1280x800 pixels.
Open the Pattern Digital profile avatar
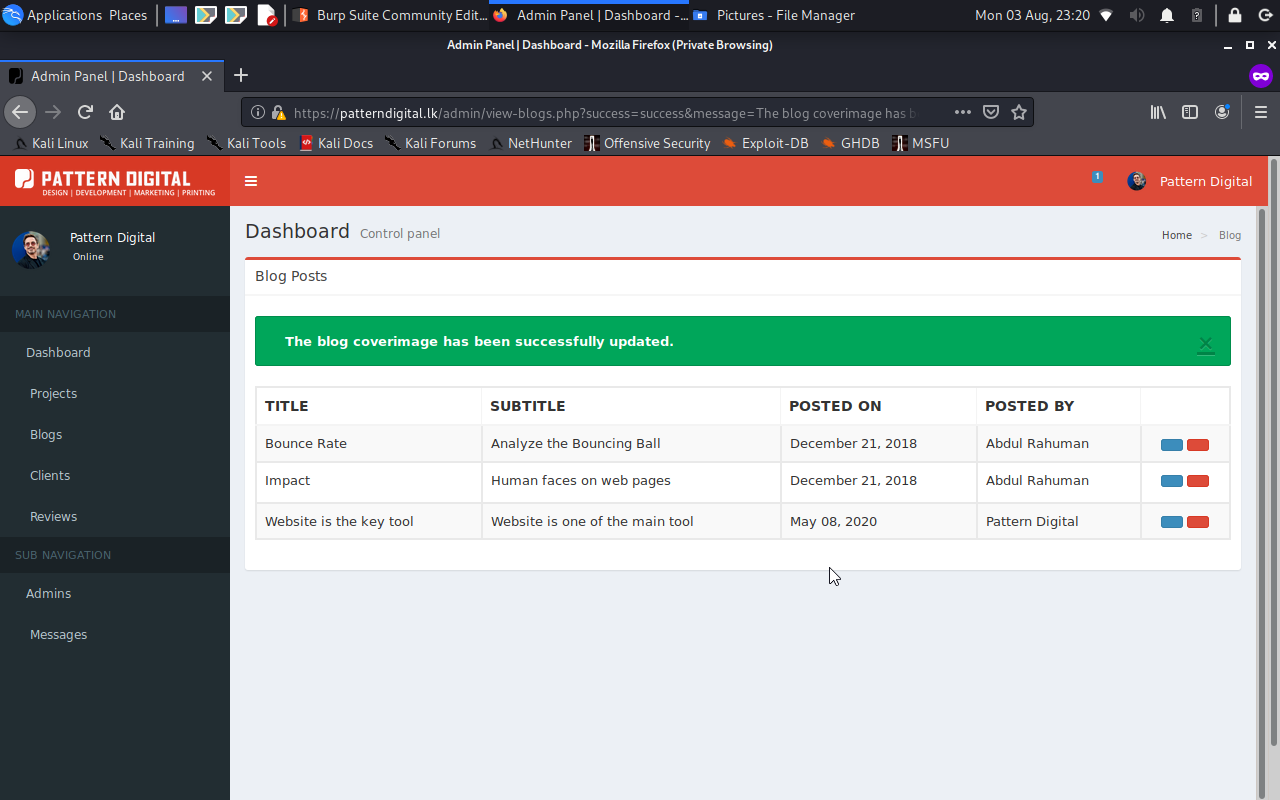(1136, 181)
